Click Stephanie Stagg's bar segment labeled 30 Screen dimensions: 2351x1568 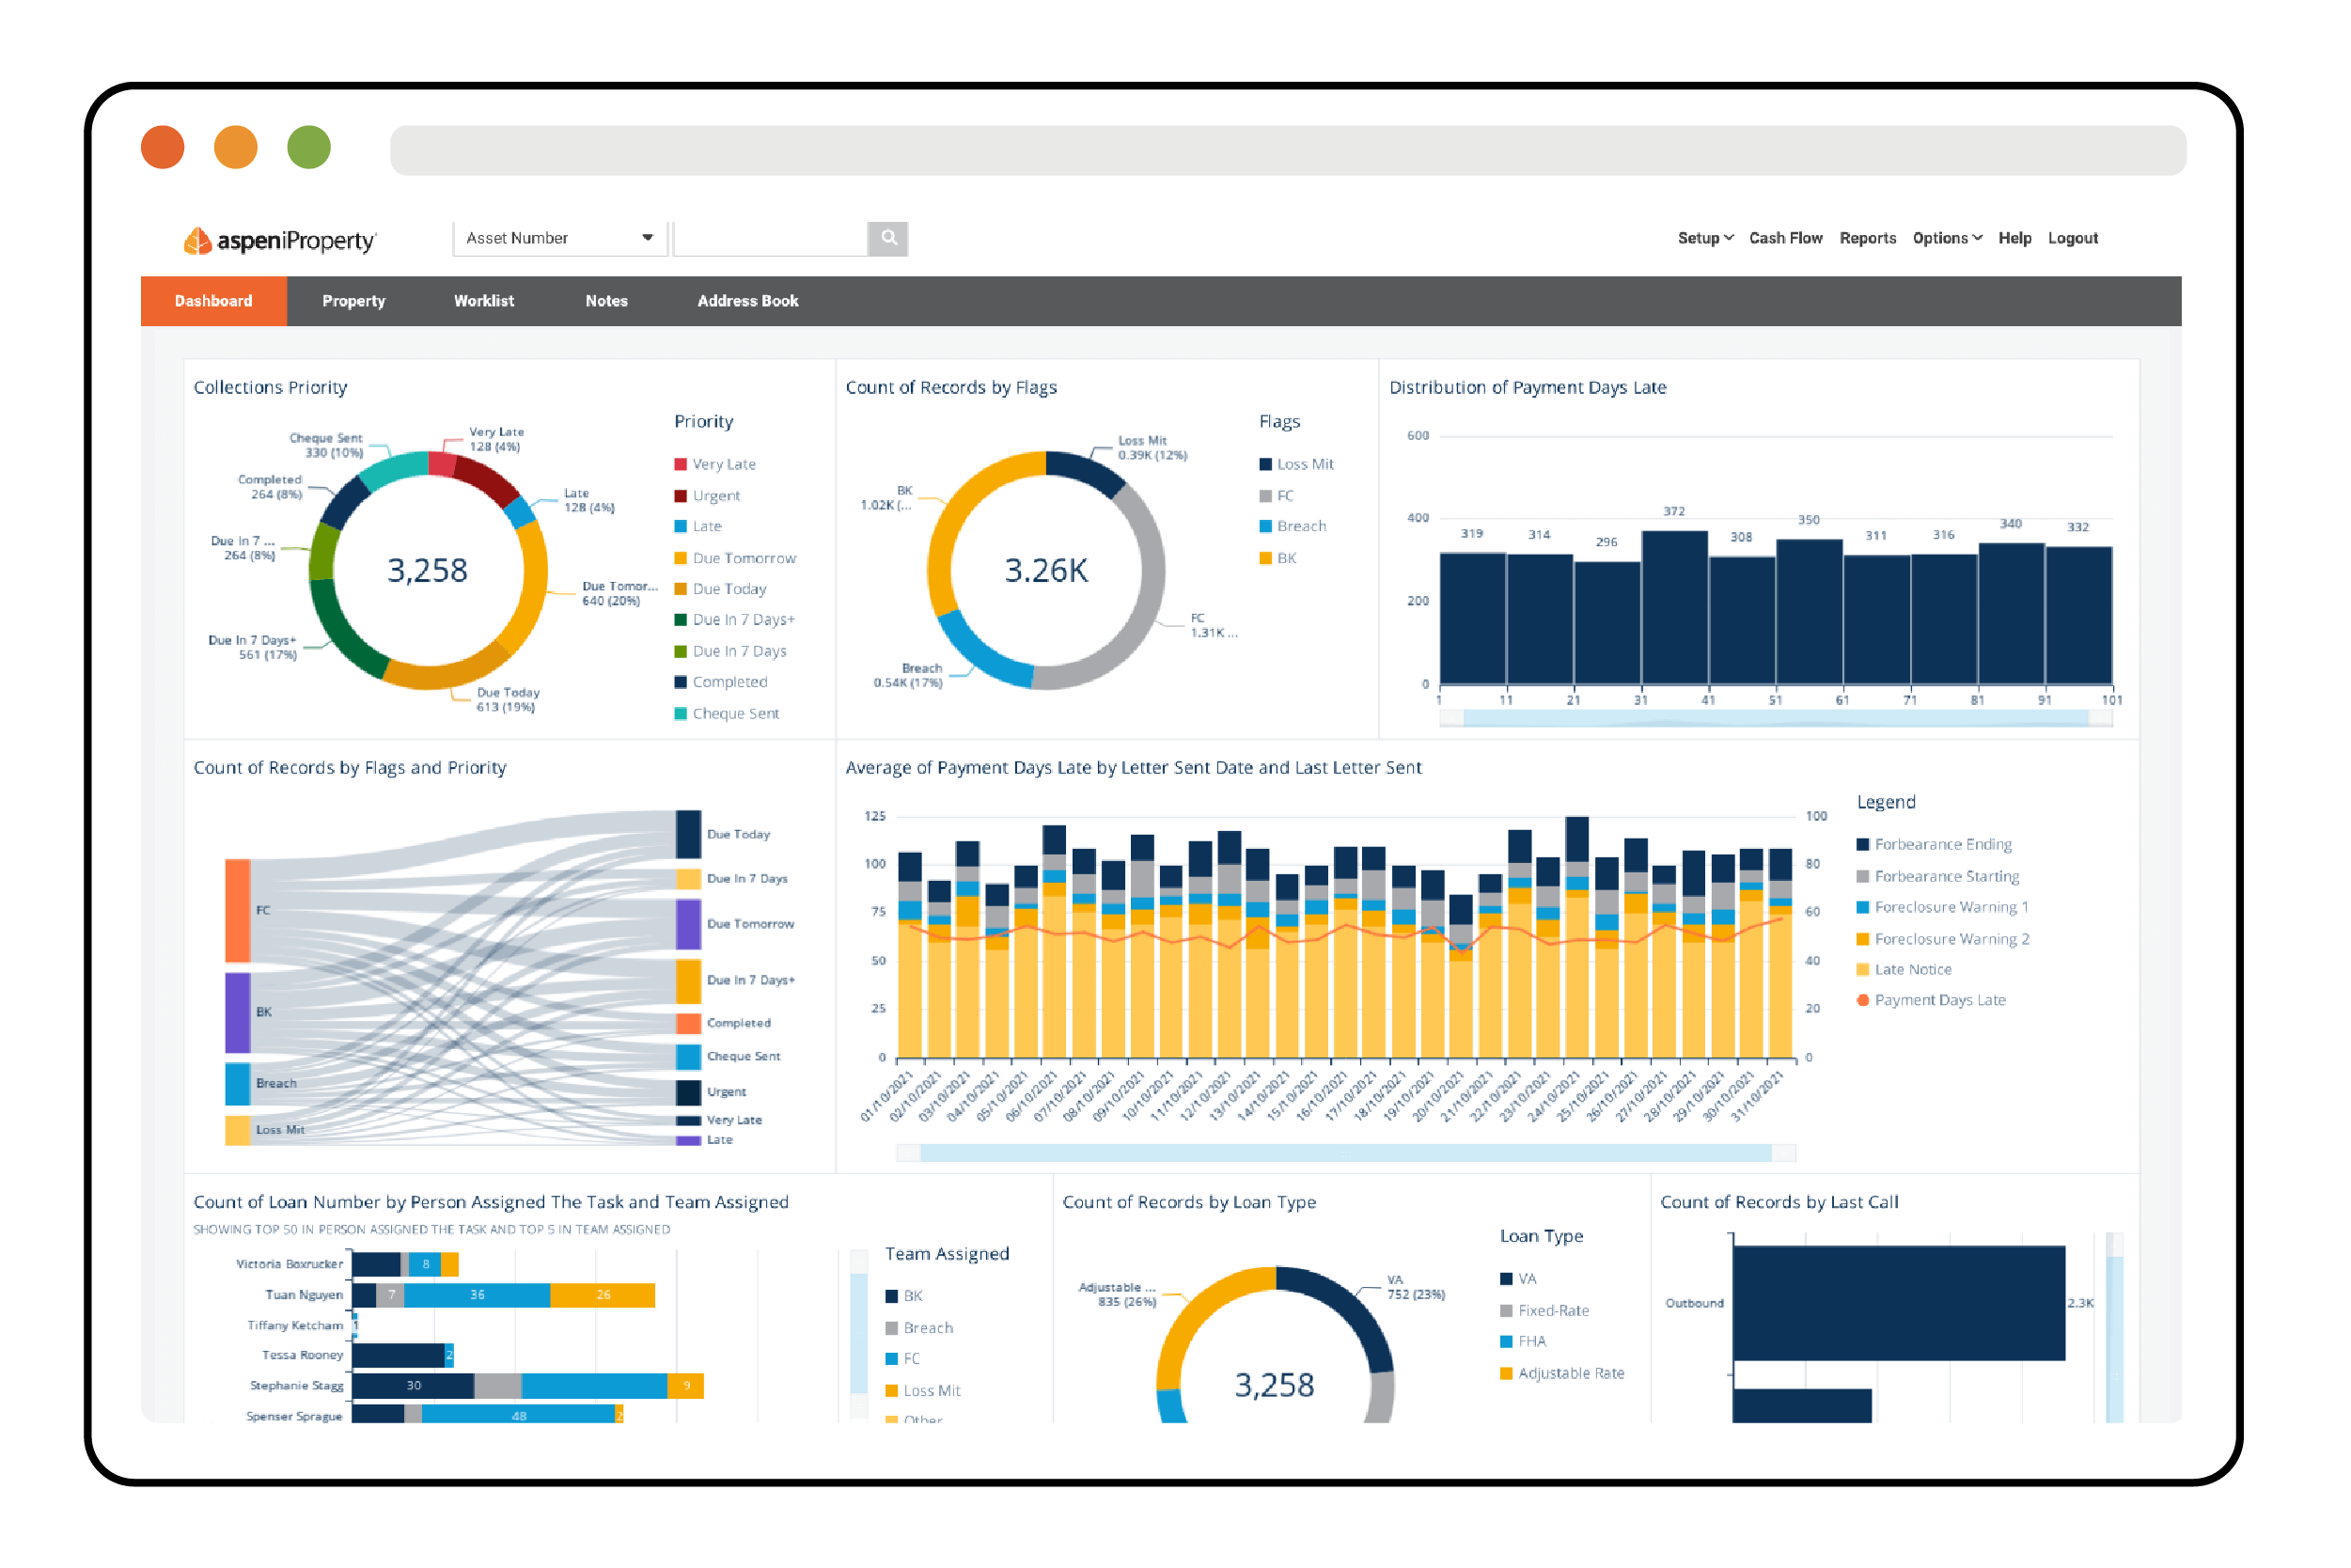point(413,1386)
